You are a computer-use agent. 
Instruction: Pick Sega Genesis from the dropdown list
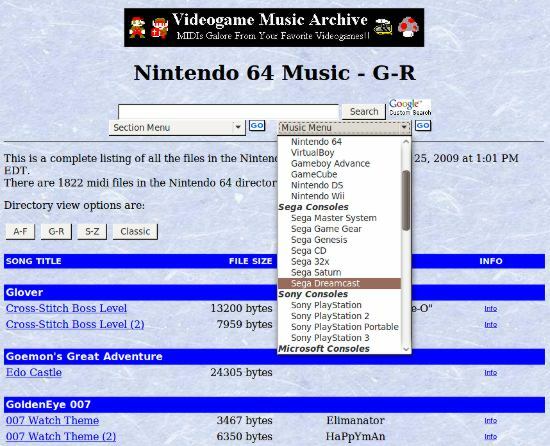[x=319, y=240]
